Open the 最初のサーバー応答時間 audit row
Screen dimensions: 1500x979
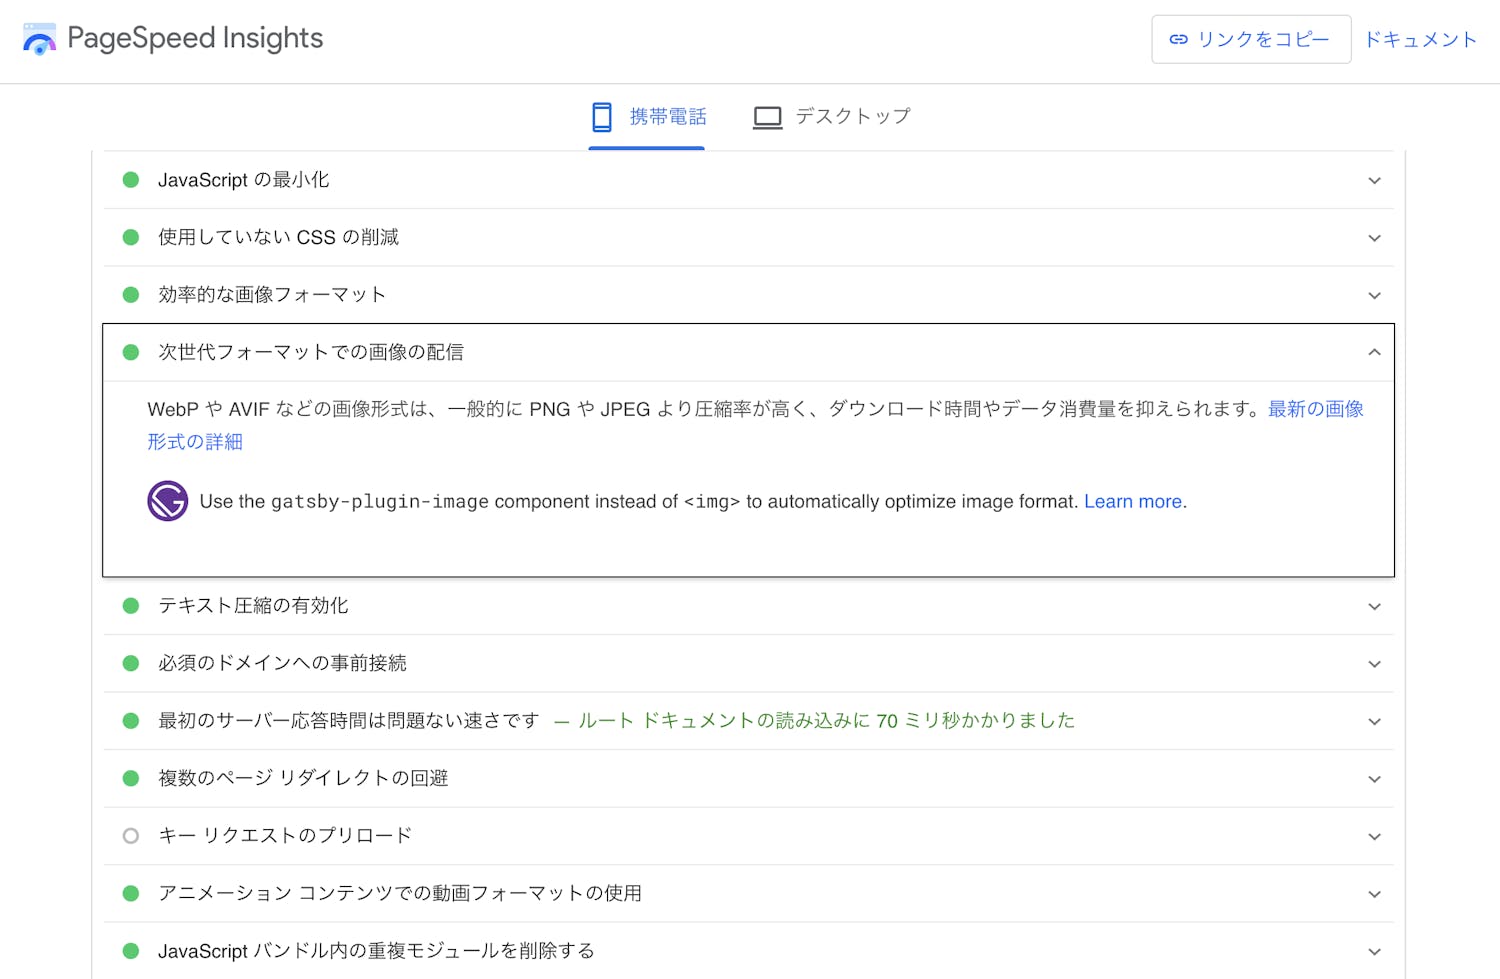pos(348,721)
